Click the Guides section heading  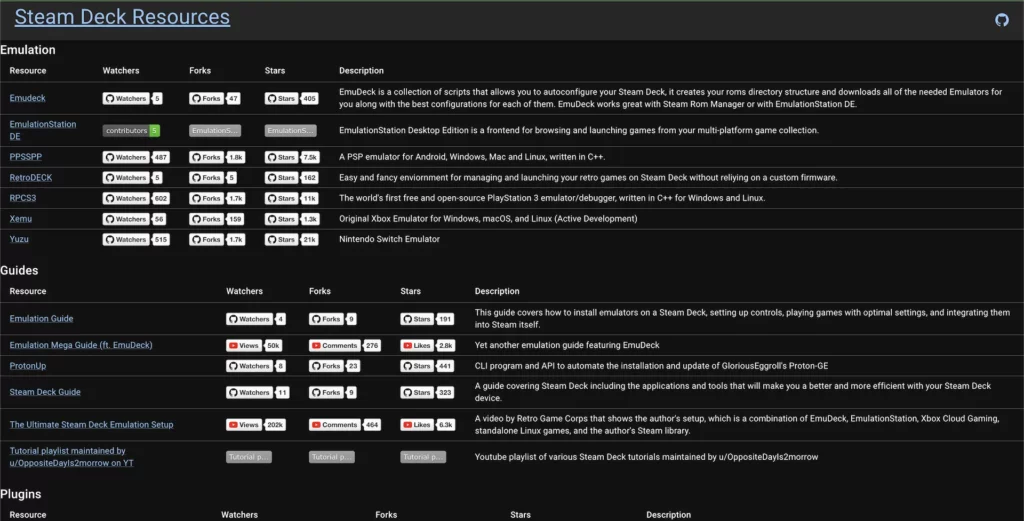[x=19, y=270]
